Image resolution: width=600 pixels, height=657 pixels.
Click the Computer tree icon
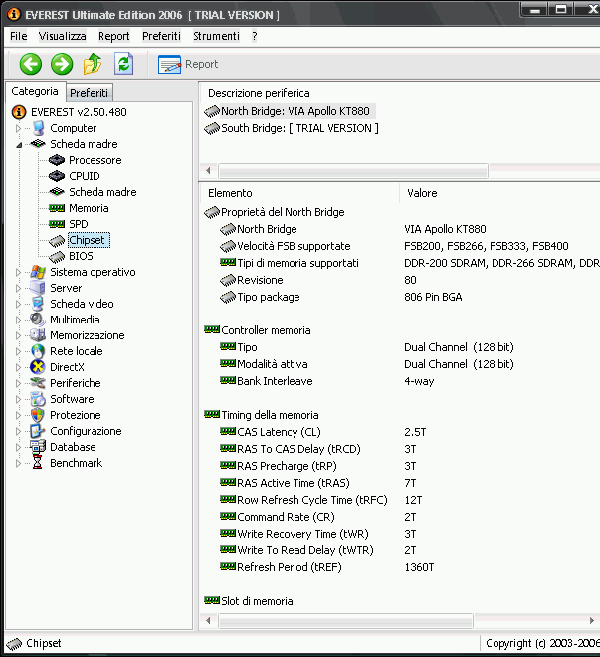(39, 128)
